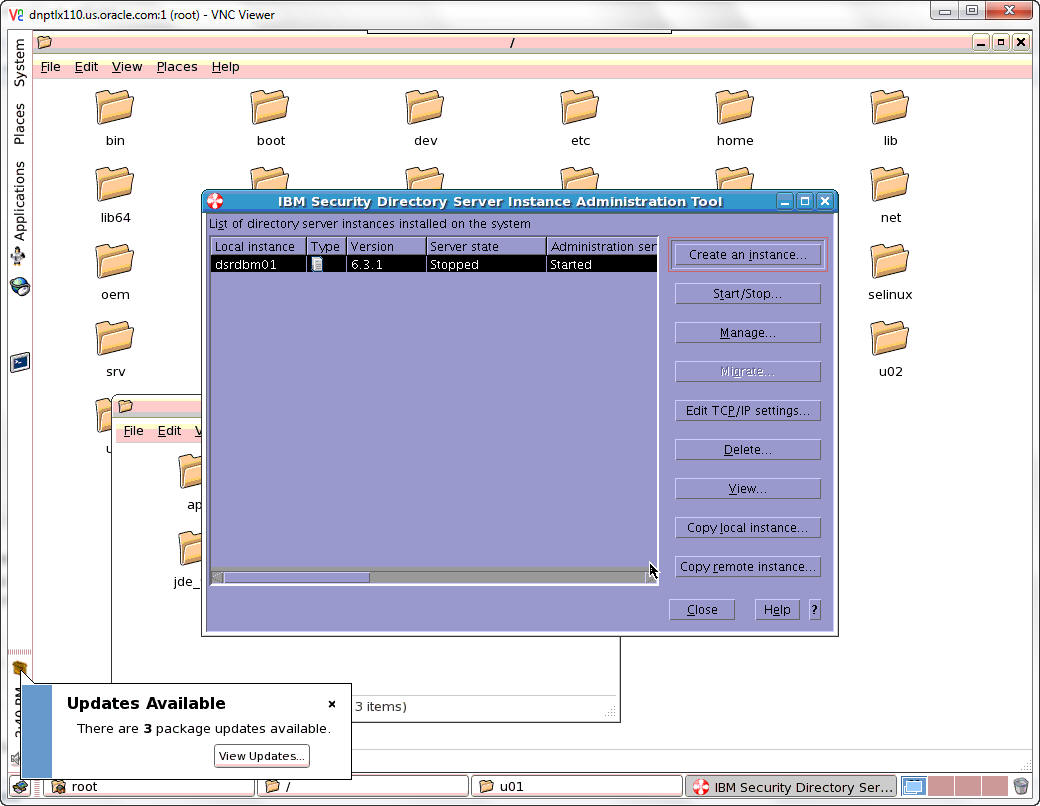This screenshot has width=1040, height=806.
Task: Open the trash icon in panel
Action: [1021, 787]
